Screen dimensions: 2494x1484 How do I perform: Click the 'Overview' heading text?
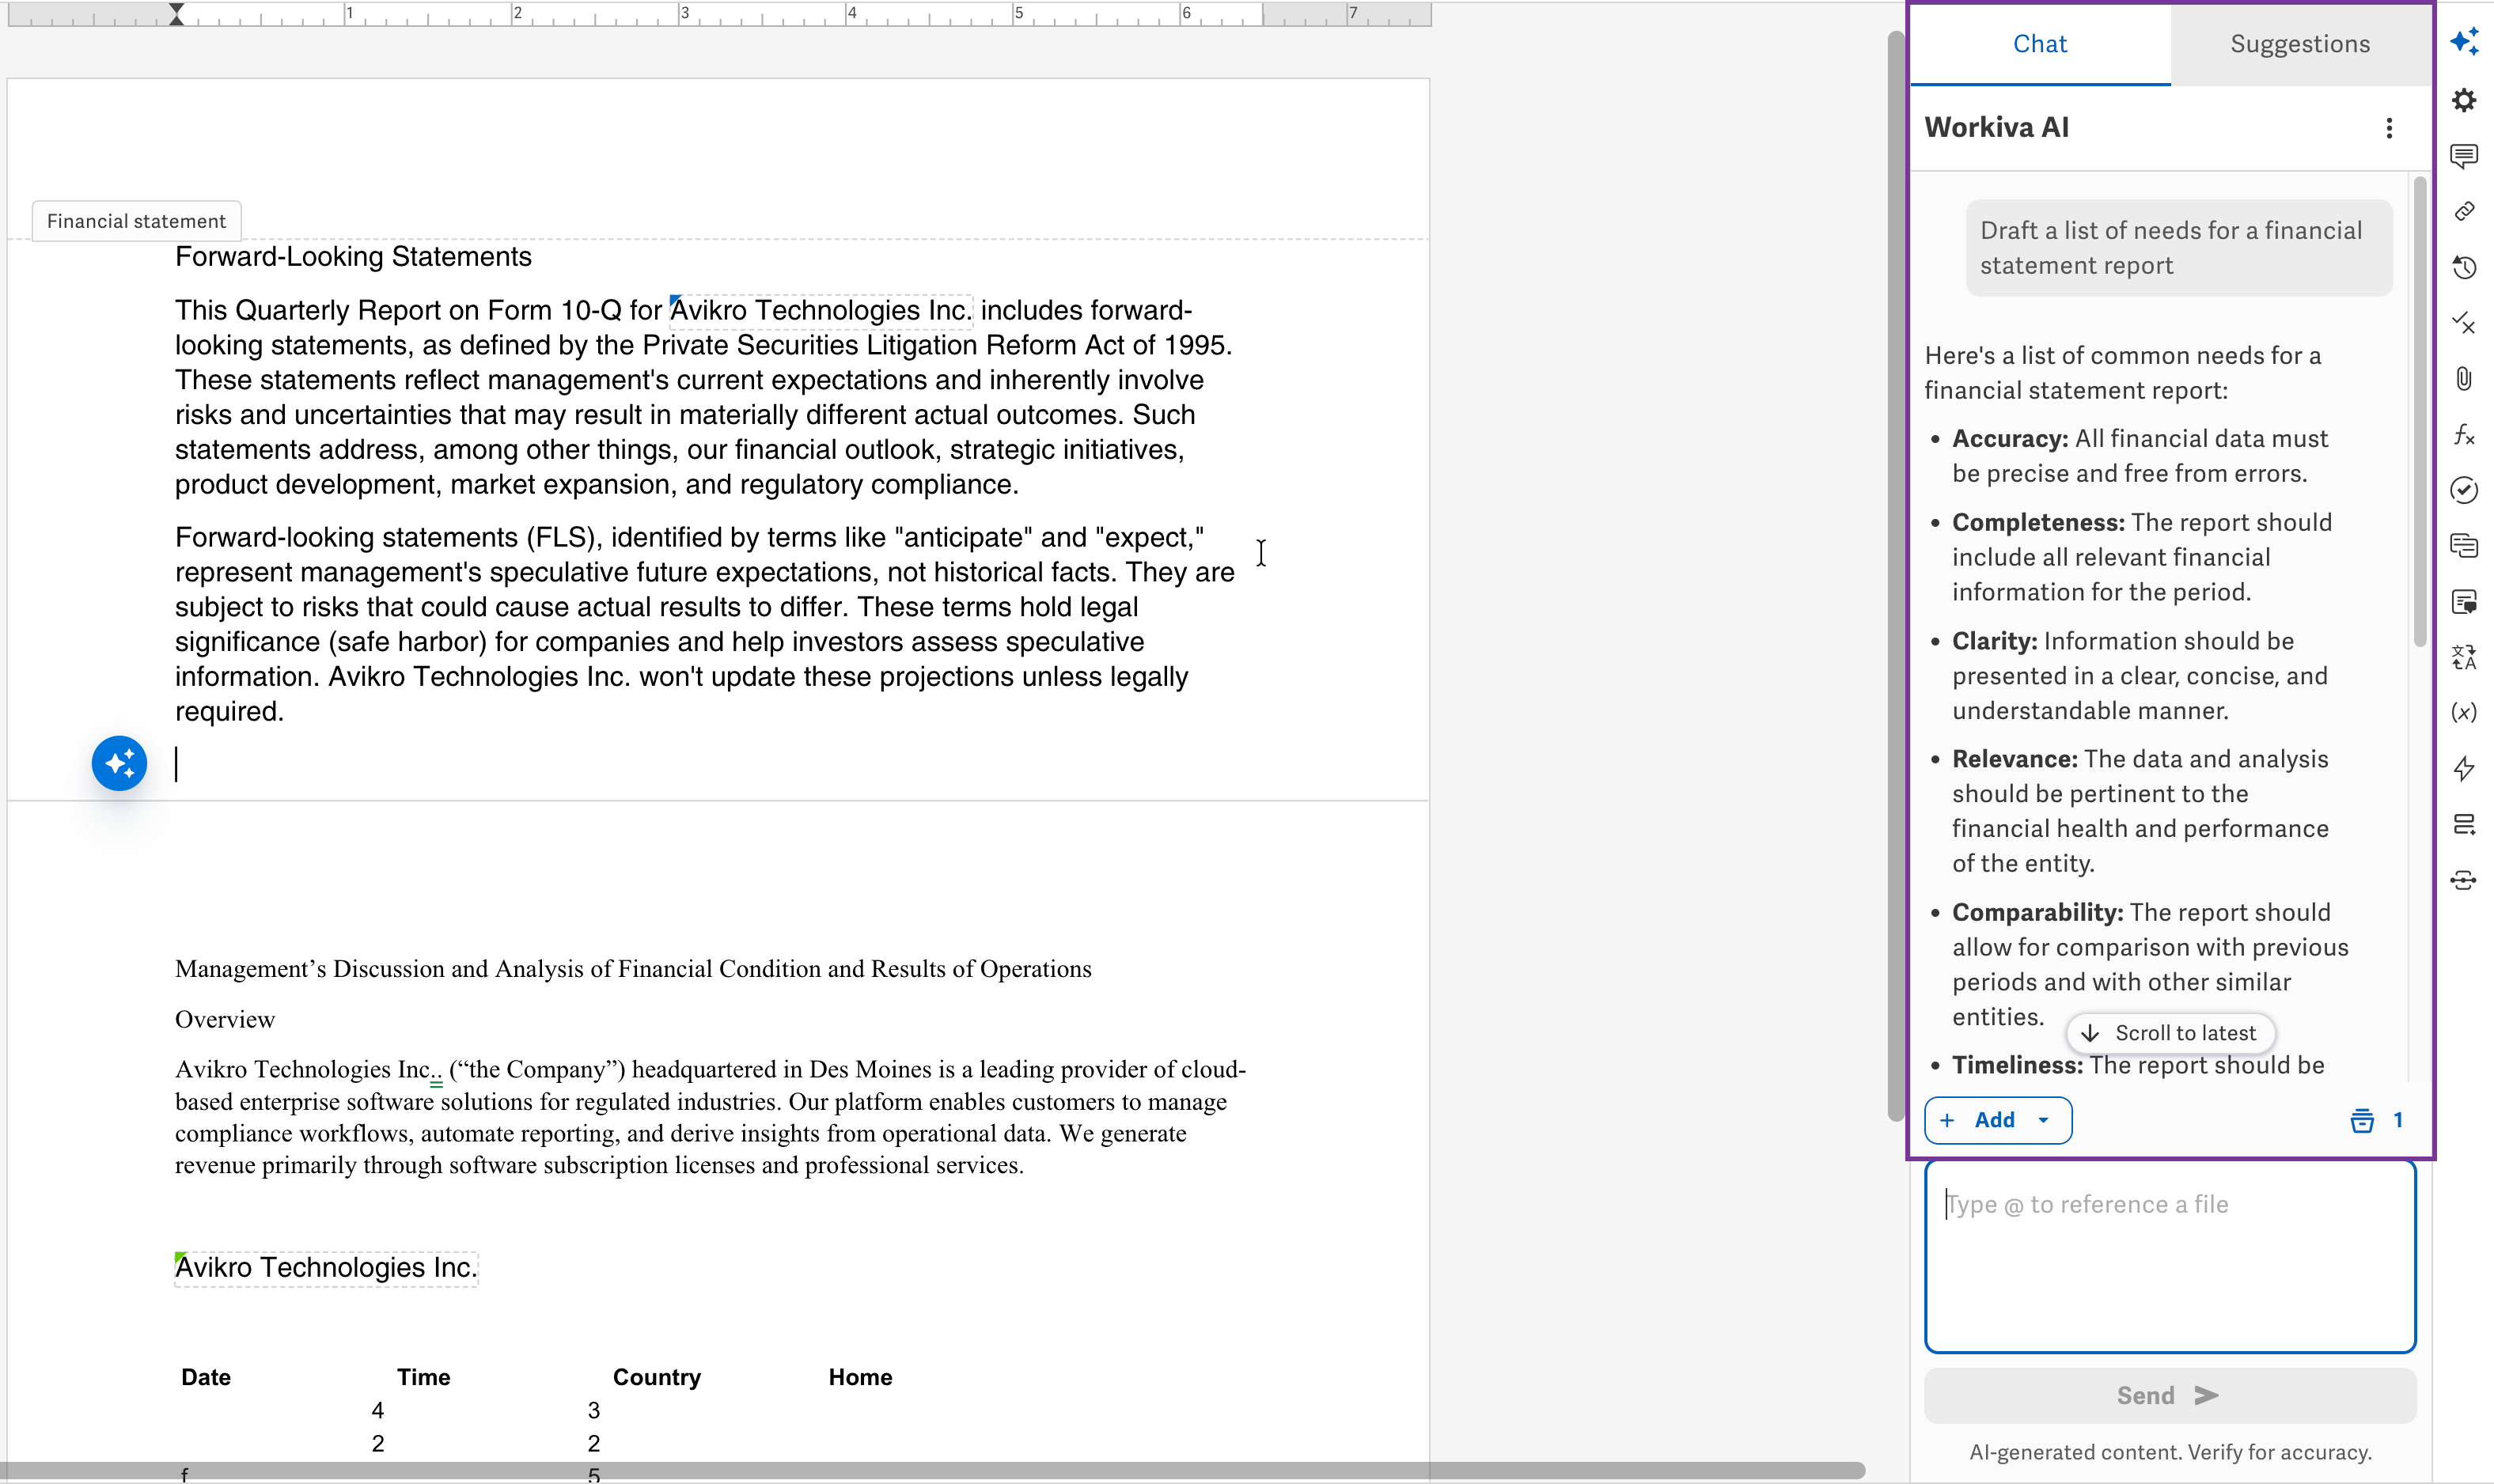[x=225, y=1019]
